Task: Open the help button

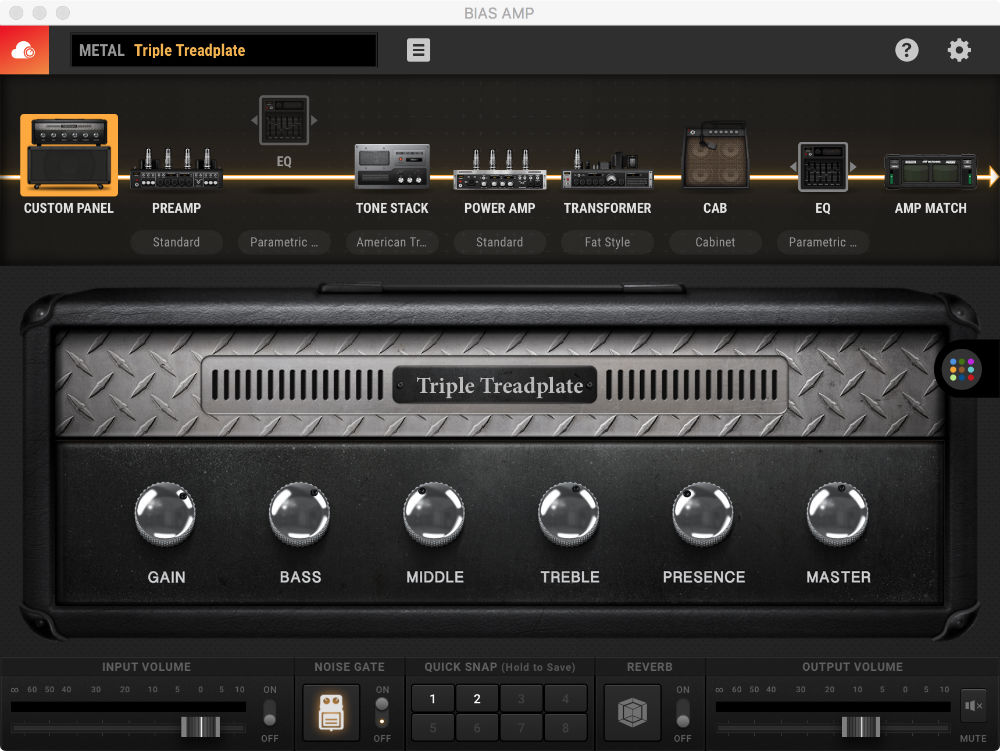Action: coord(907,49)
